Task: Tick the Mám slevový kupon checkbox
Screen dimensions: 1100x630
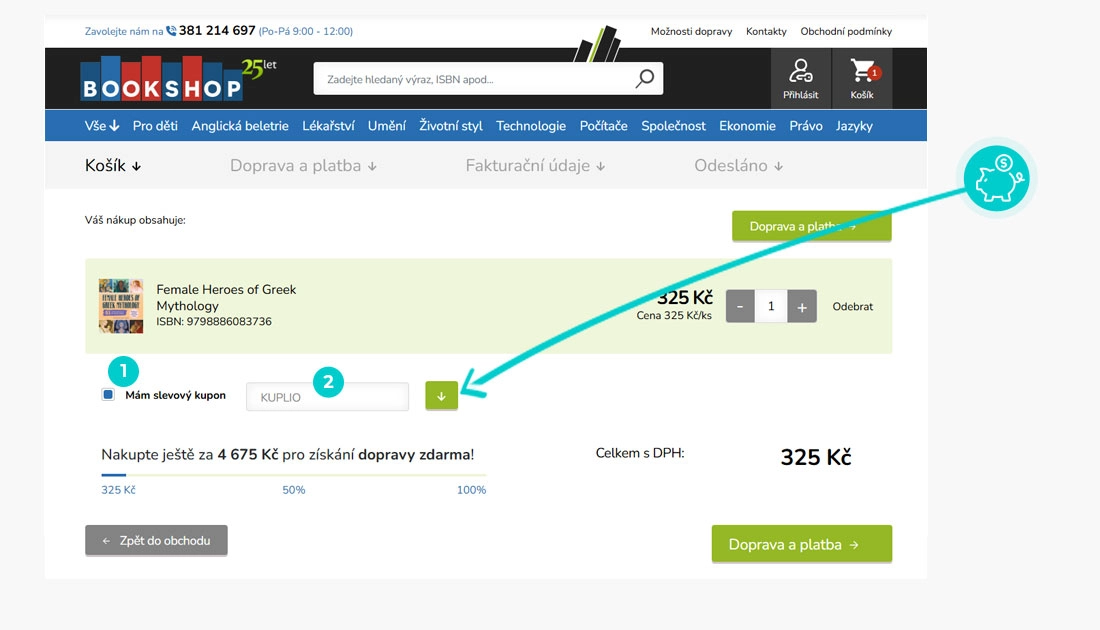Action: tap(108, 395)
